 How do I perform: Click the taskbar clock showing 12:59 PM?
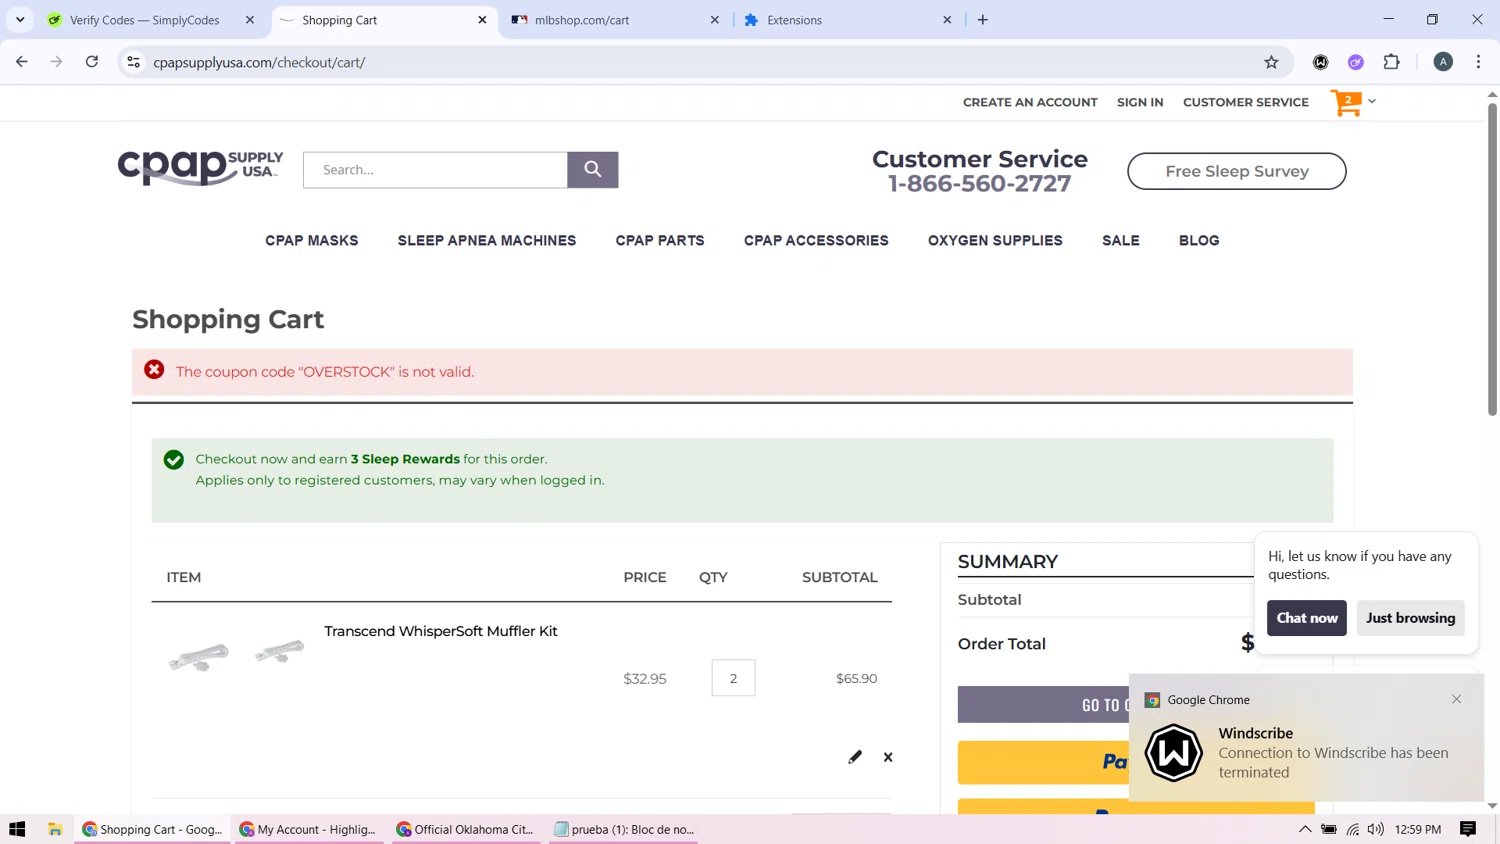[1418, 829]
